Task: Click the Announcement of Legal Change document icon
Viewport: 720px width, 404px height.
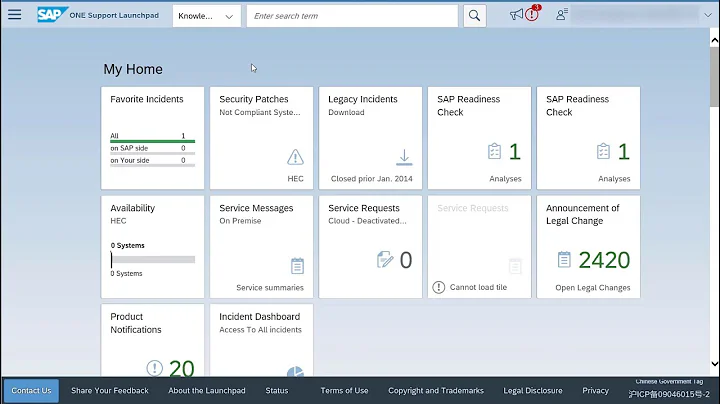Action: (564, 260)
